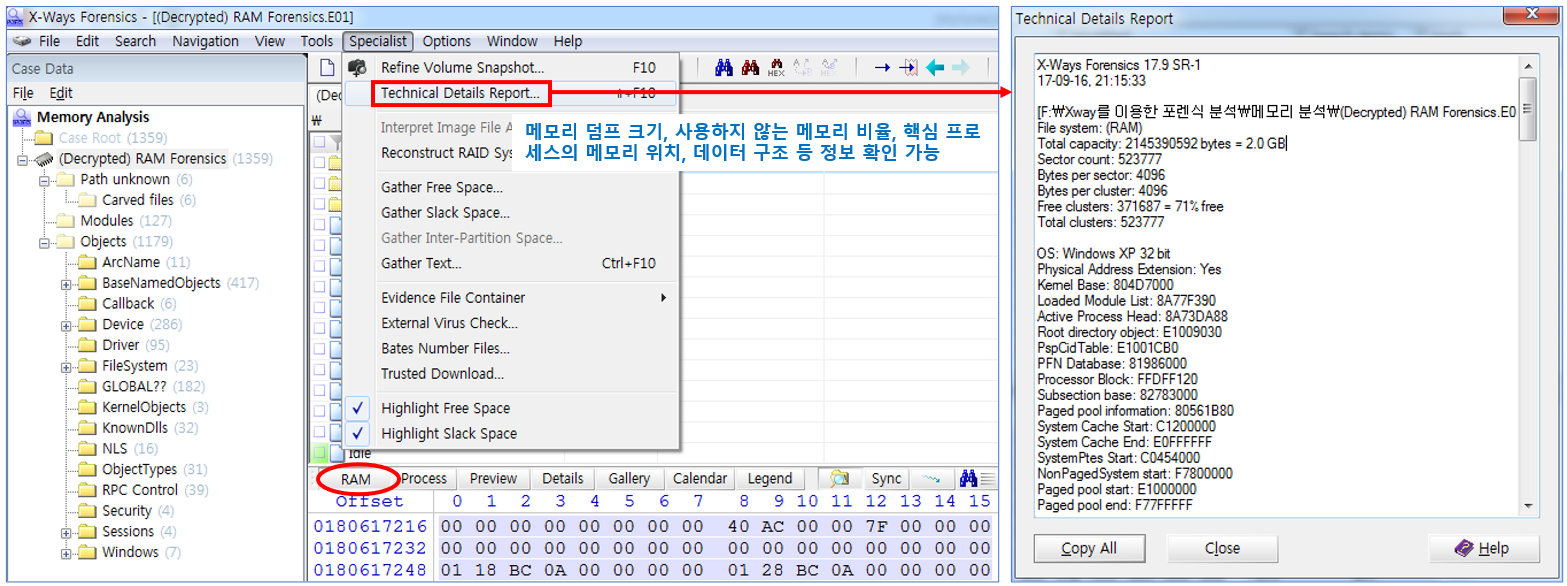Screen dimensions: 1567x586
Task: Click the pale teal Forward navigation arrow
Action: click(x=960, y=67)
